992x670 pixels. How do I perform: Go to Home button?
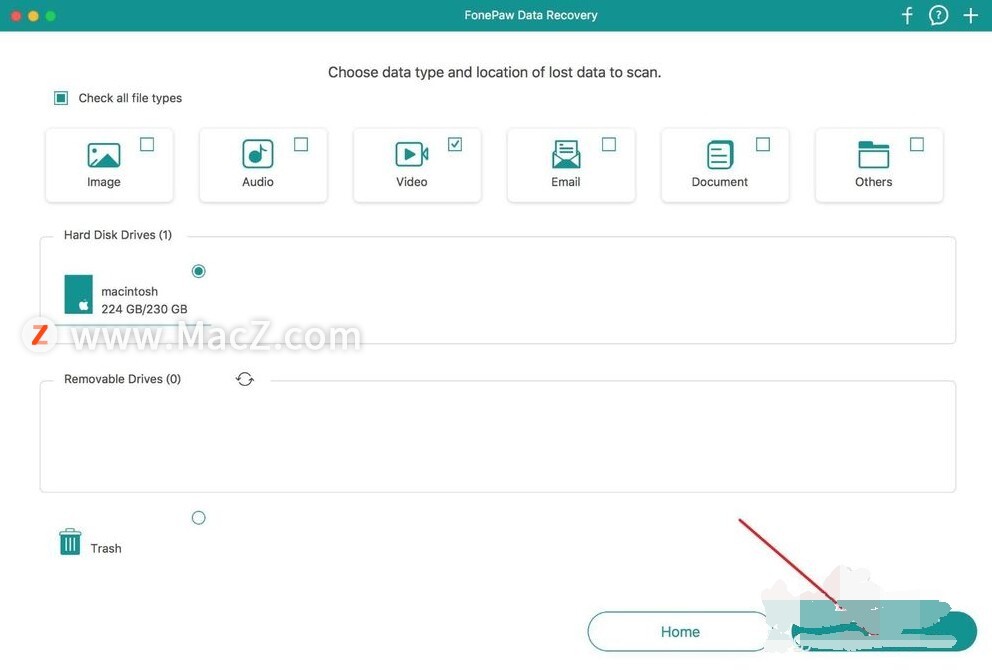680,631
